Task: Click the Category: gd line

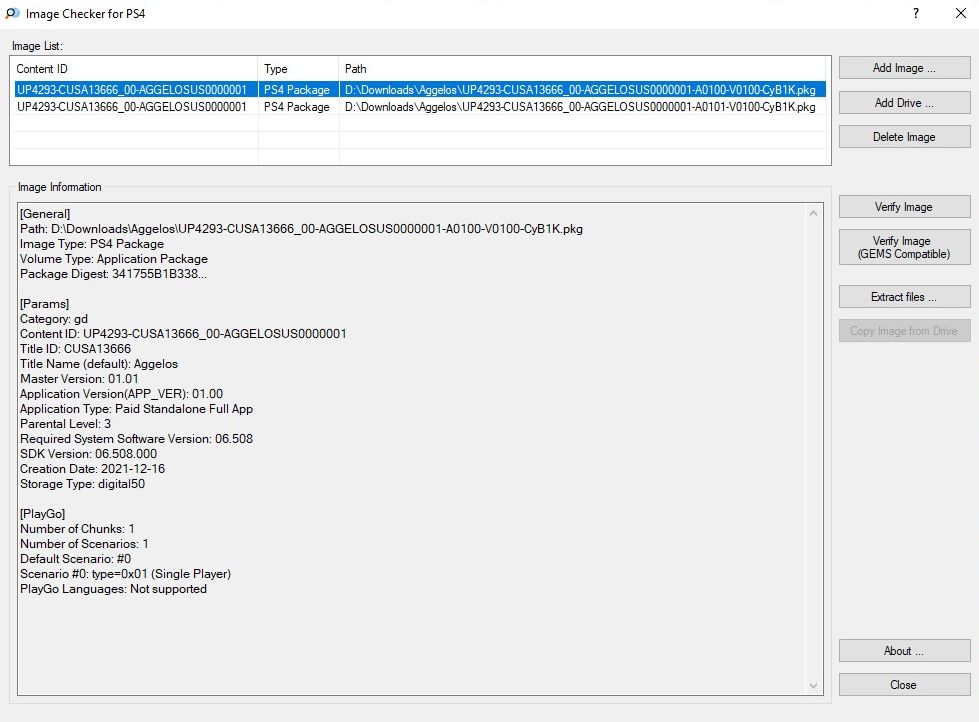Action: point(54,319)
